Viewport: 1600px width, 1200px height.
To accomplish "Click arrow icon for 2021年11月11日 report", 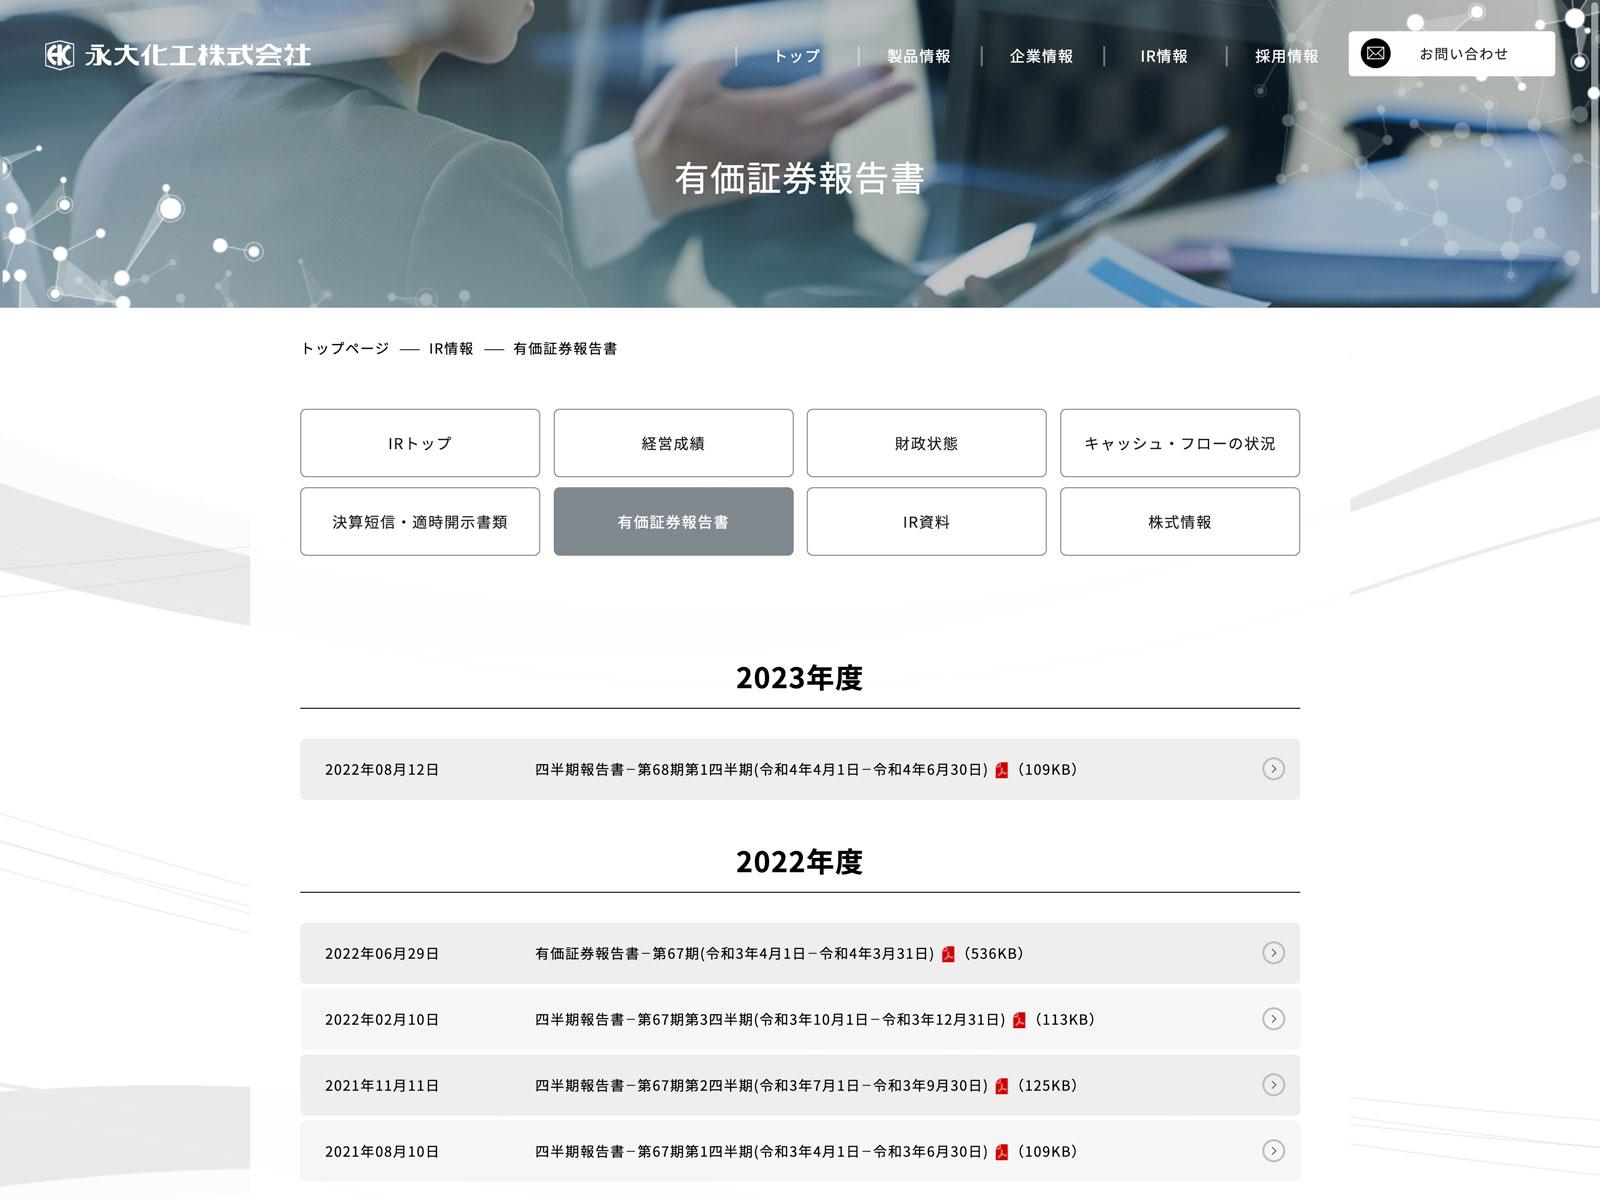I will (1273, 1085).
